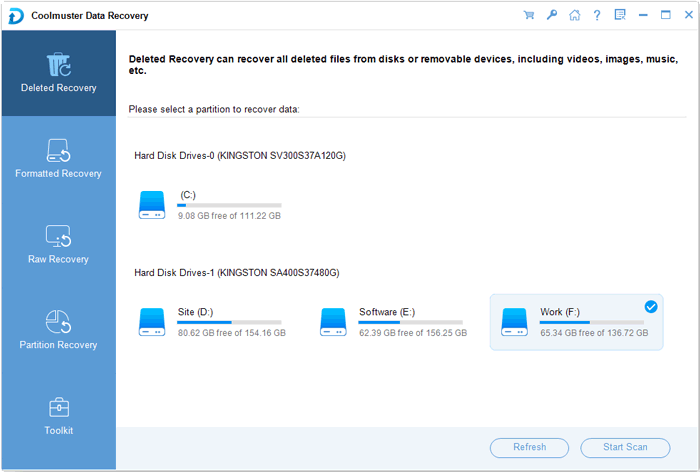Click the Site (D:) usage bar
Image resolution: width=700 pixels, height=472 pixels.
point(230,322)
